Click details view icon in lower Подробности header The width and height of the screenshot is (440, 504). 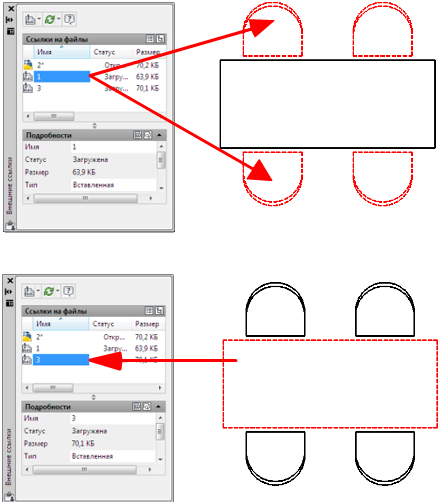pyautogui.click(x=137, y=406)
